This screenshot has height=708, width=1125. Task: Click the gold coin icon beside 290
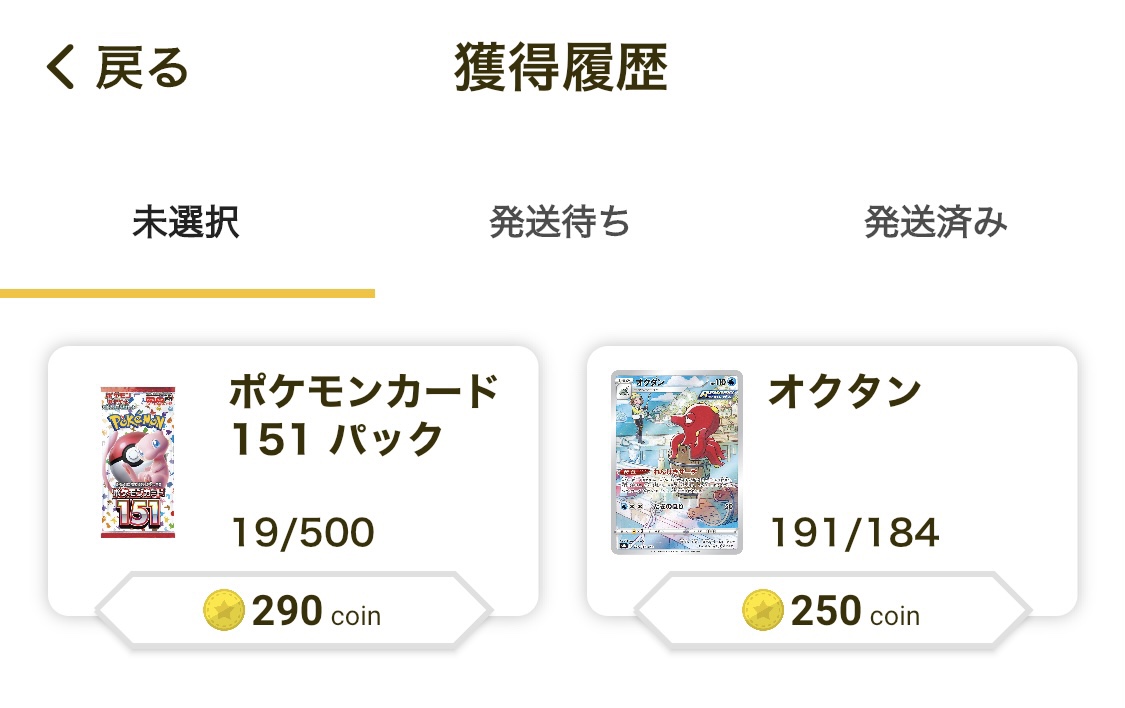224,610
